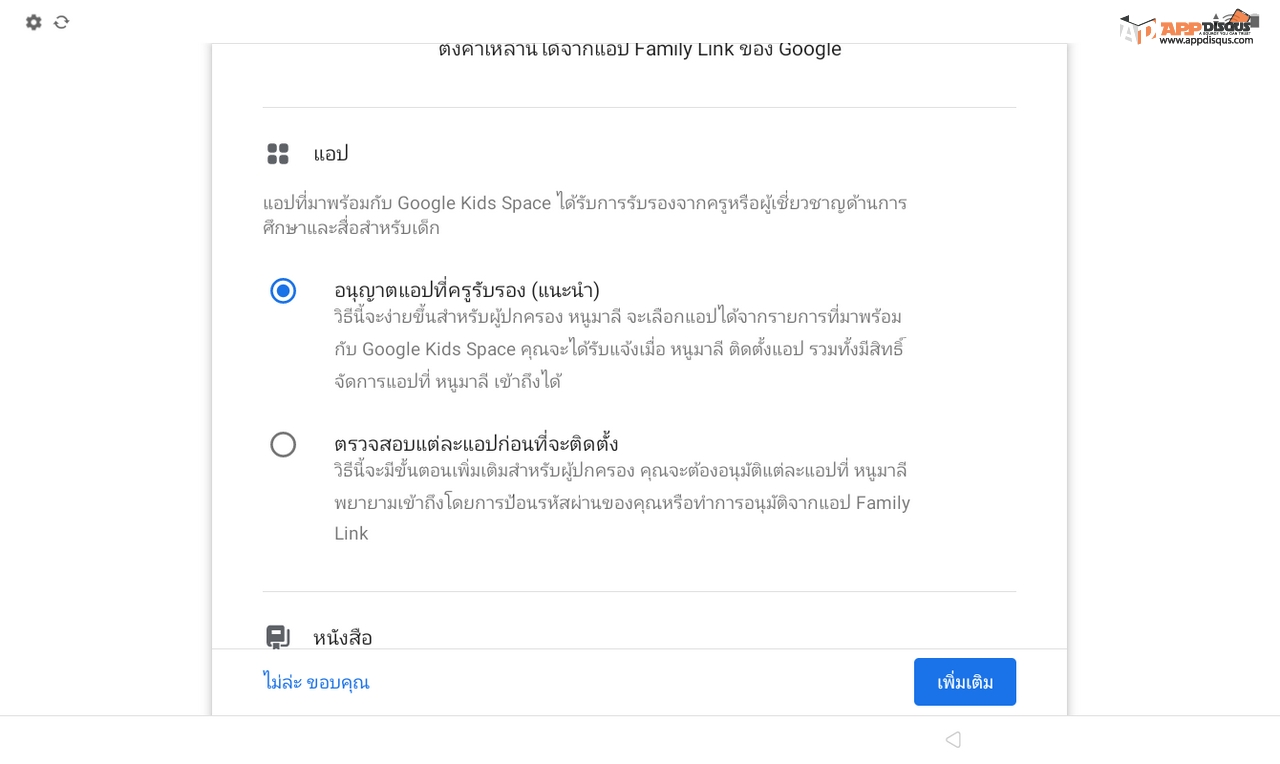Screen dimensions: 1280x764
Task: Click the แอป section heading
Action: click(331, 154)
